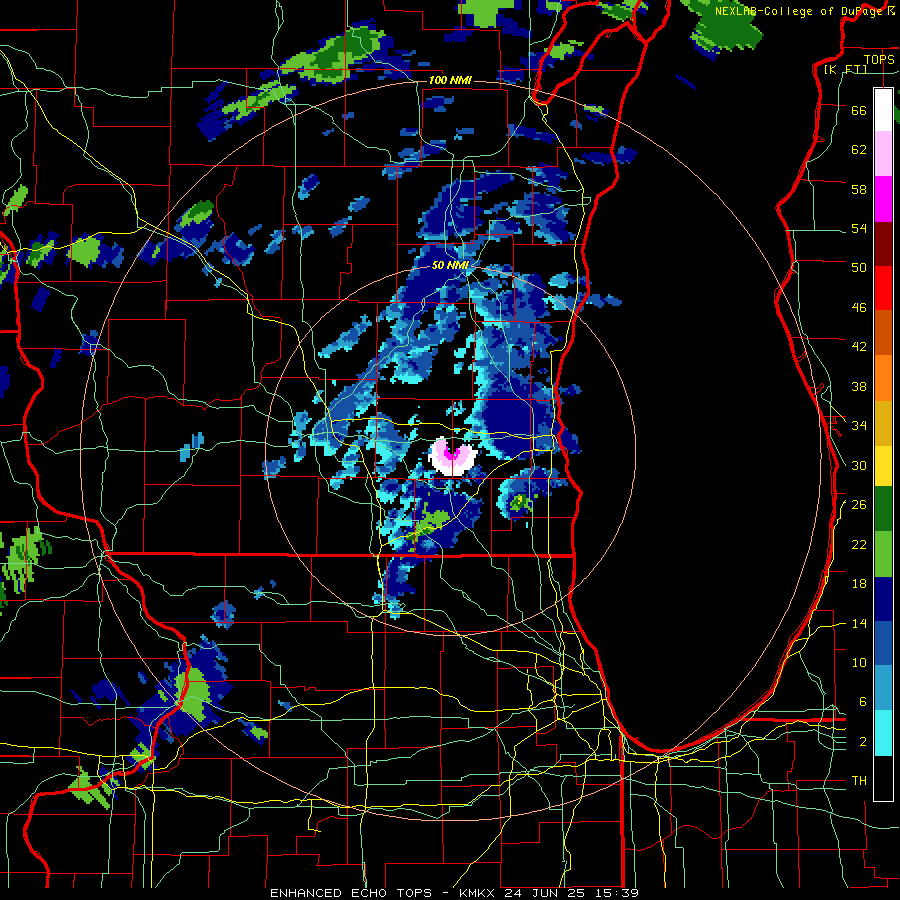Click the '100 NMI' range ring label
Screen dimensions: 900x900
click(x=450, y=80)
